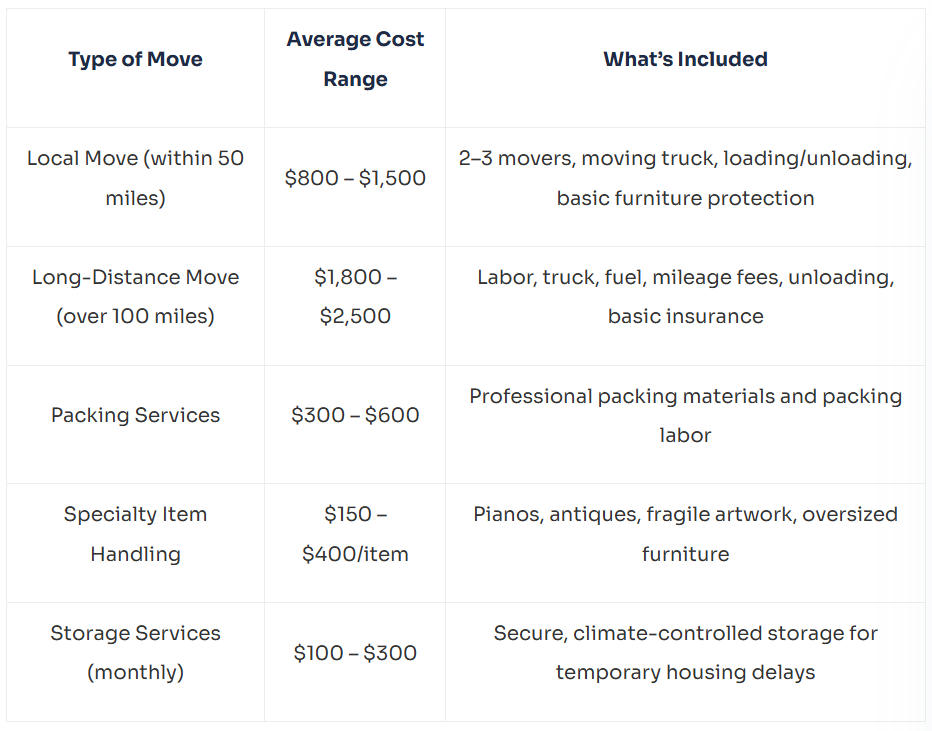Select the 'Local Move (within 50 miles)' cell
932x731 pixels.
(x=136, y=187)
